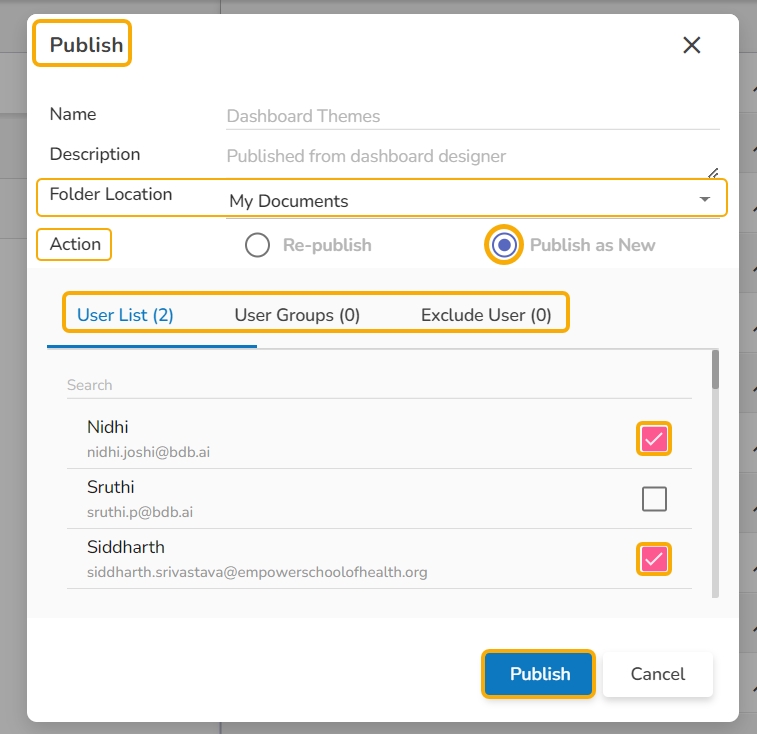Switch to the User List tab
Screen dimensions: 757x734
125,315
